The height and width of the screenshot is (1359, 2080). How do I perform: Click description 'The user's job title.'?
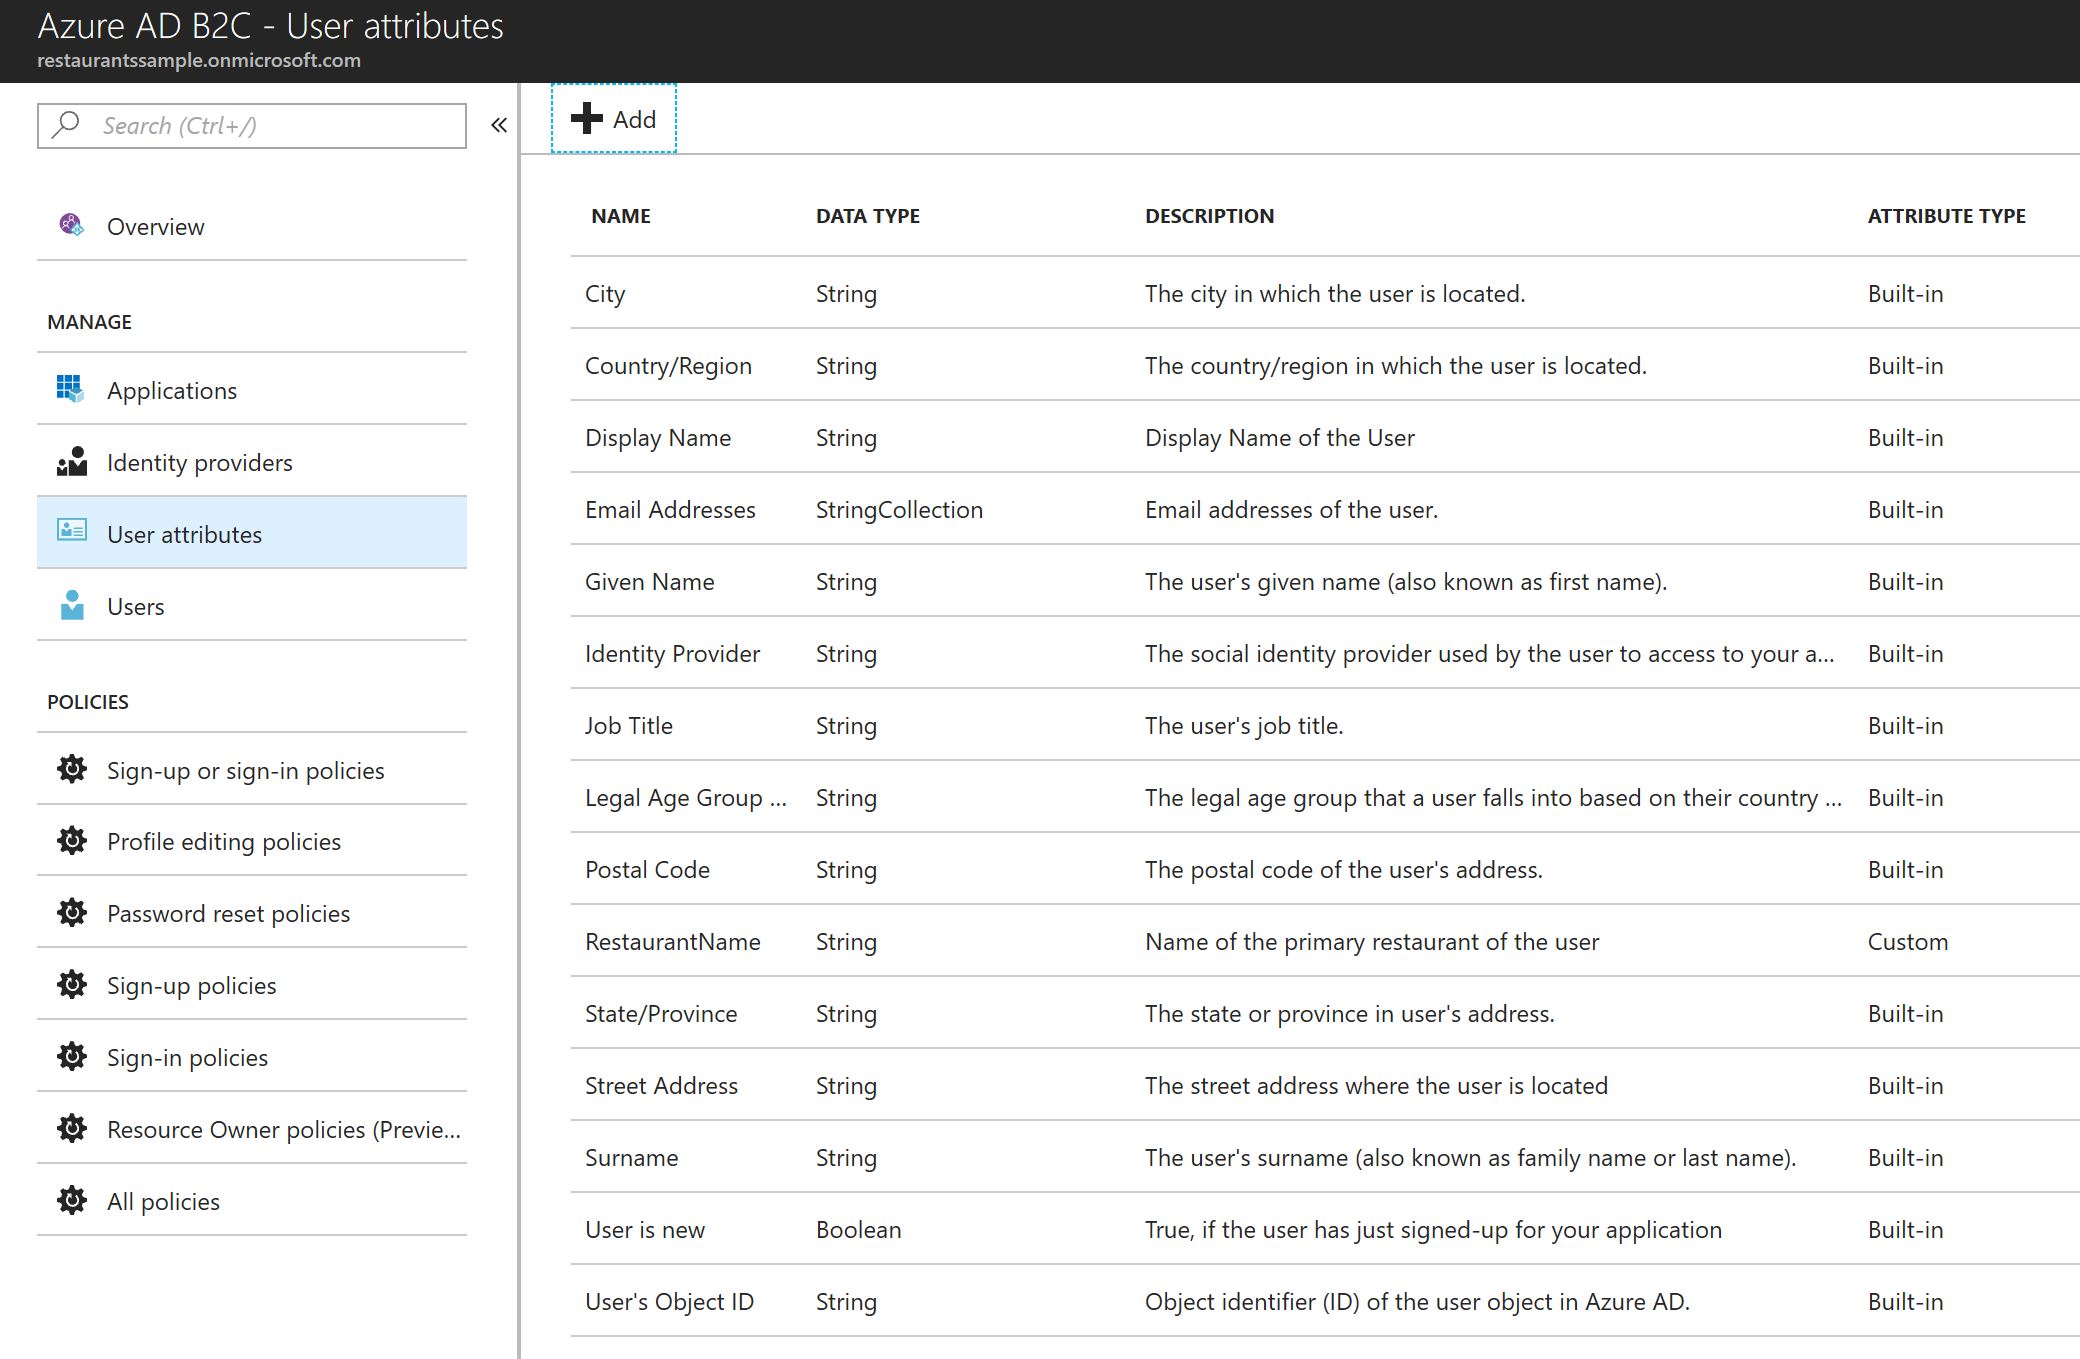(x=1244, y=725)
